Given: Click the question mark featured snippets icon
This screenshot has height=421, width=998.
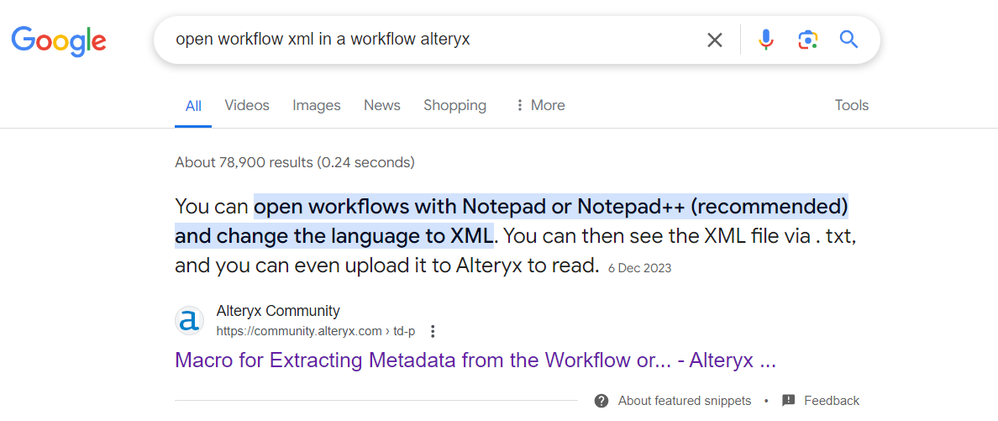Looking at the screenshot, I should (x=601, y=401).
